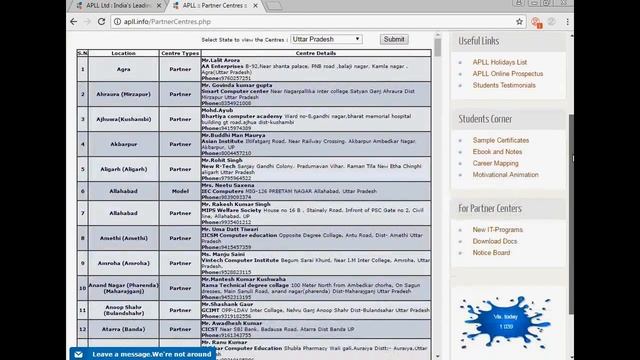Click the Model centre type cell
The image size is (640, 360).
coord(180,191)
